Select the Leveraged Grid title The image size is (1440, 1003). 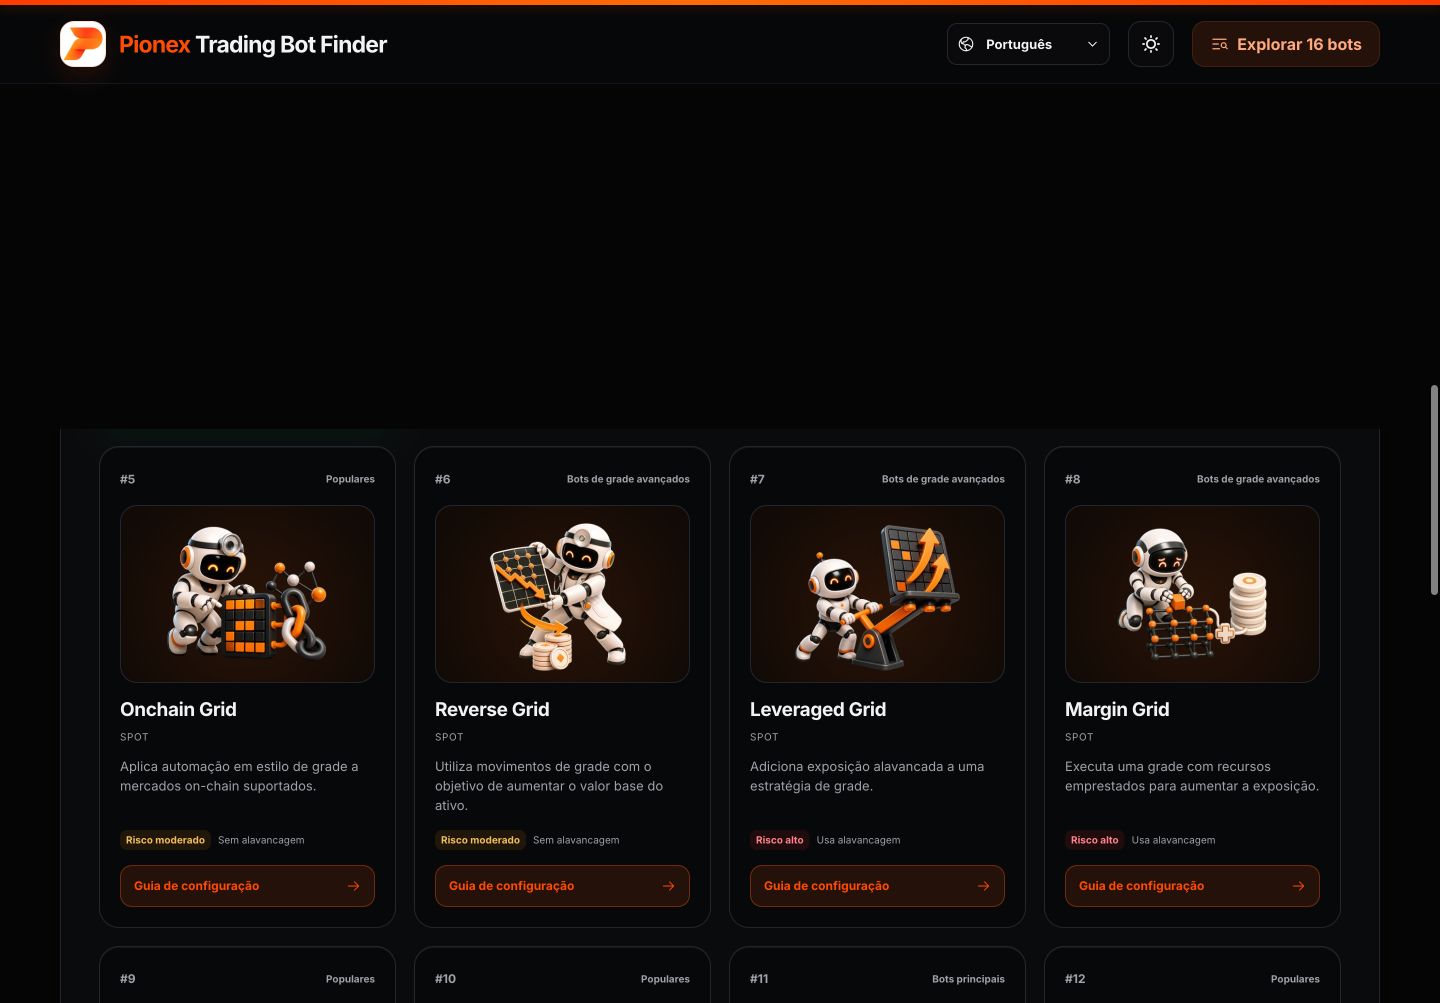[x=818, y=709]
